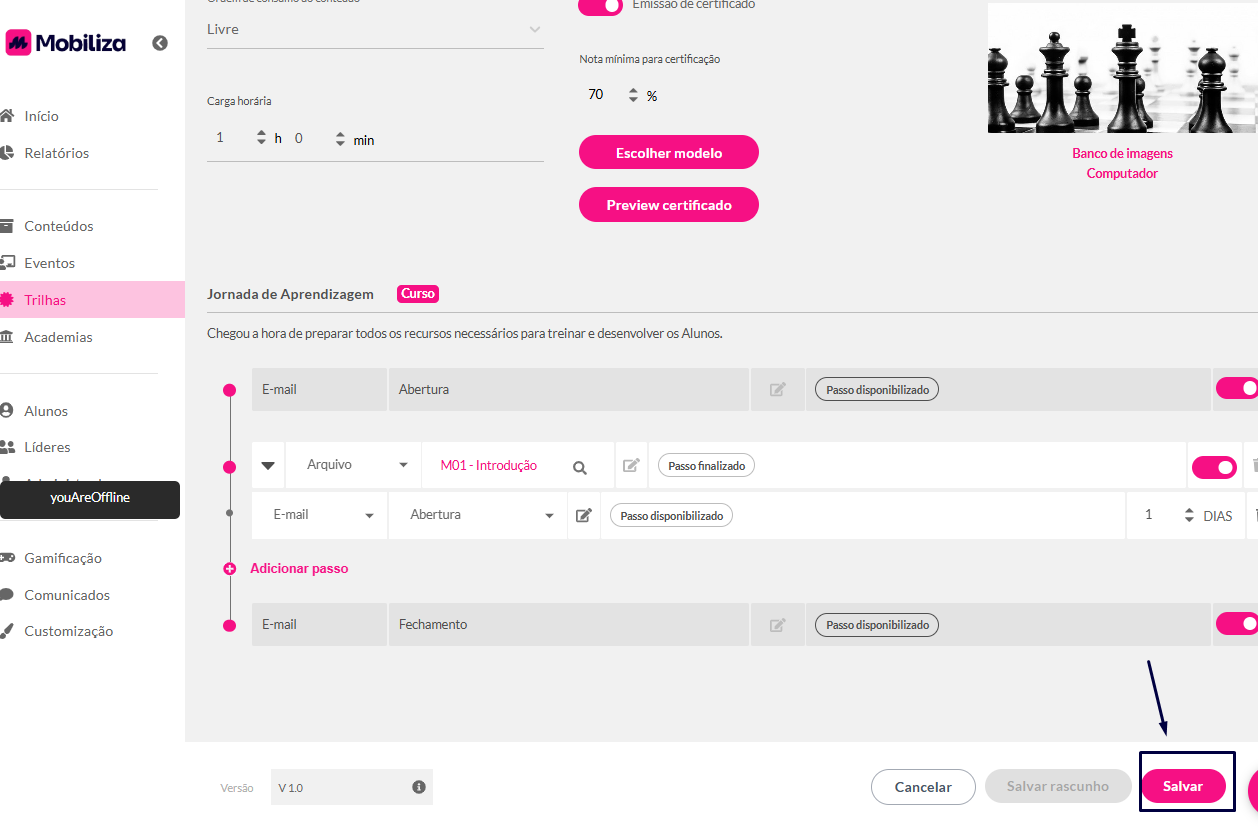Screen dimensions: 1258x827
Task: Open Relatórios in the sidebar
Action: pyautogui.click(x=56, y=153)
